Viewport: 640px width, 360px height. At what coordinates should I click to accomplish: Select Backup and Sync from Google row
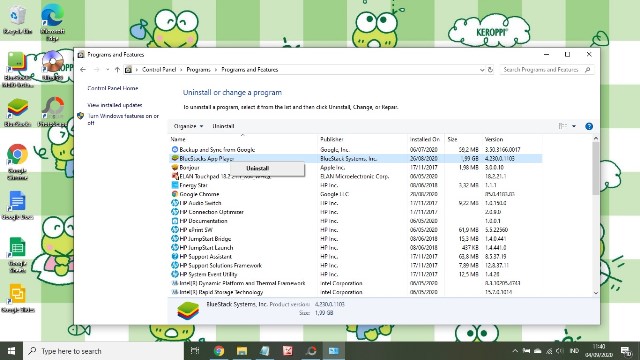356,150
